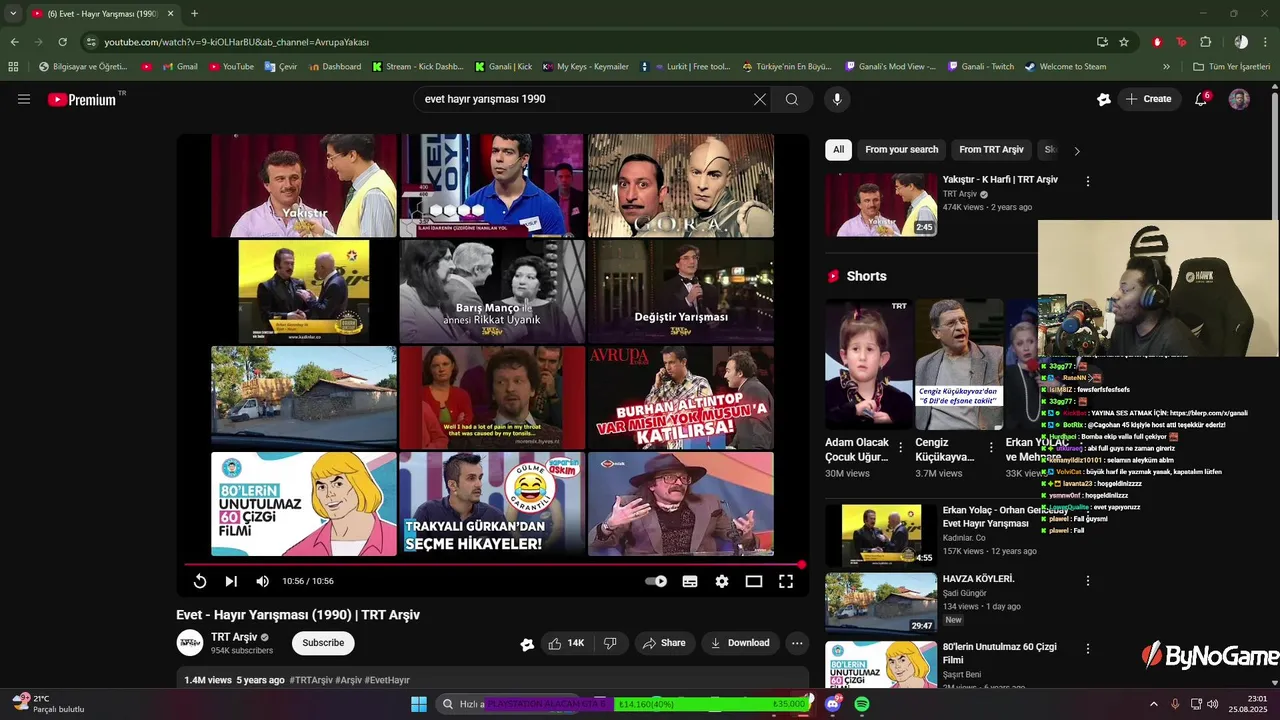The width and height of the screenshot is (1280, 720).
Task: Click the video progress bar
Action: click(x=493, y=564)
